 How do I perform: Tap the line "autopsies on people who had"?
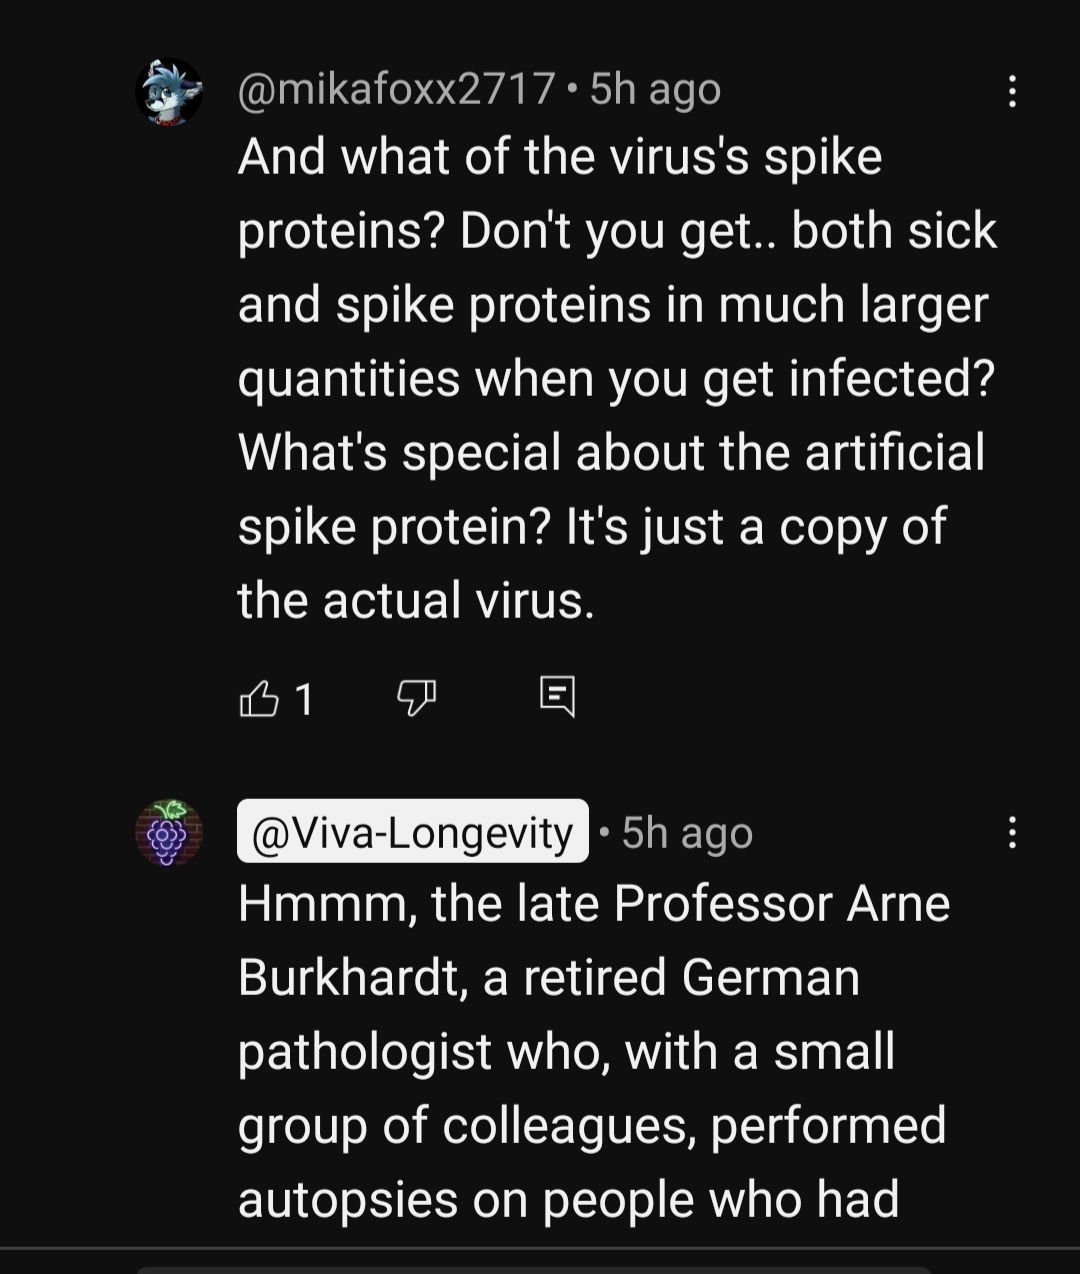[x=568, y=1200]
